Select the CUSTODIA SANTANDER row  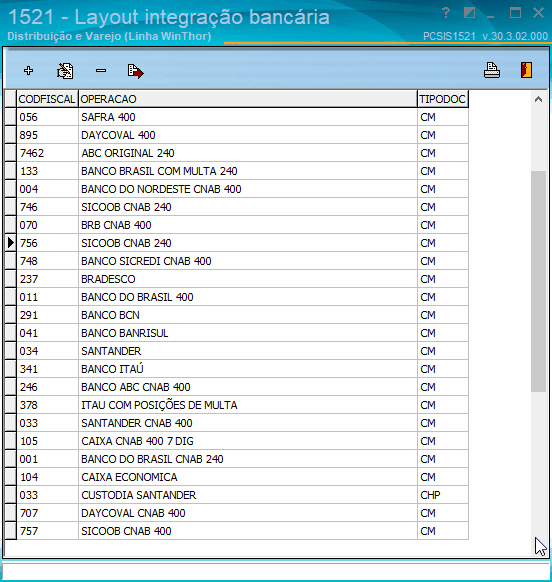tap(236, 495)
